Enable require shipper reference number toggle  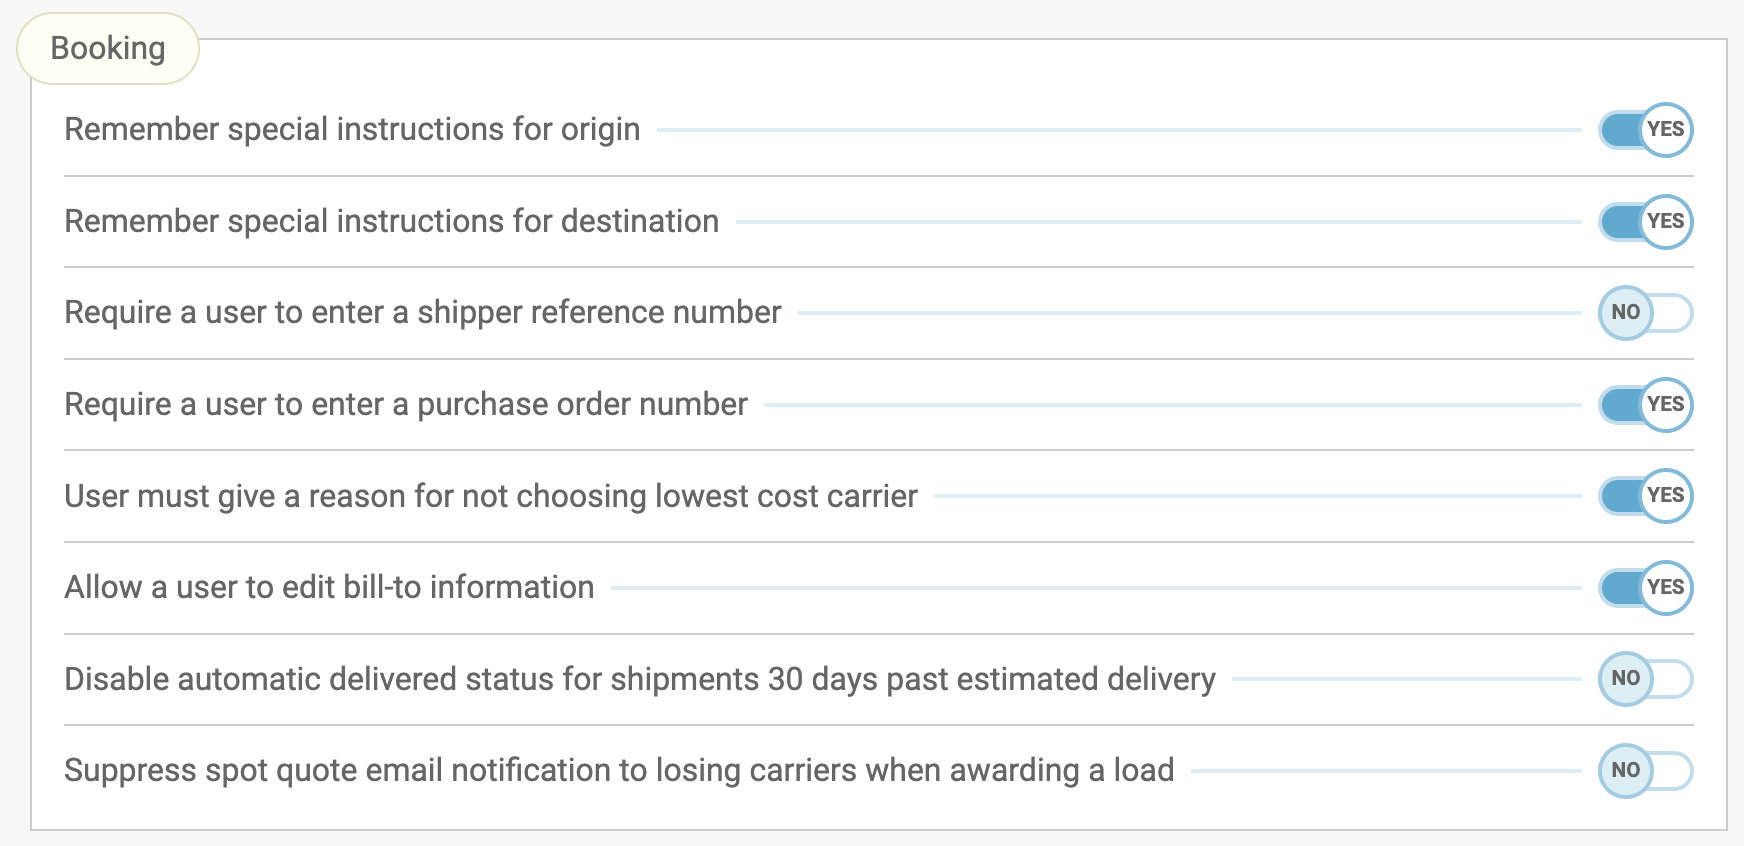1645,313
